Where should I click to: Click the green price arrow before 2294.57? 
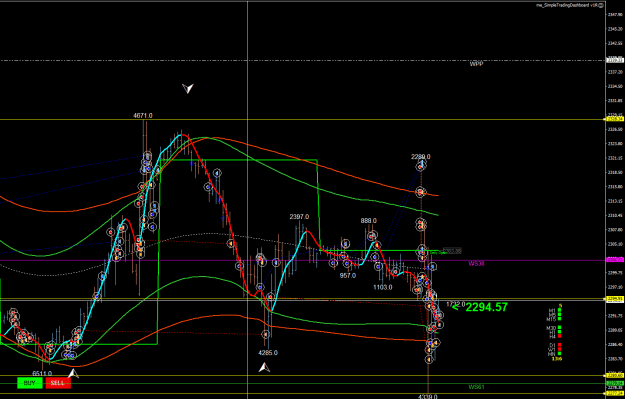click(456, 307)
